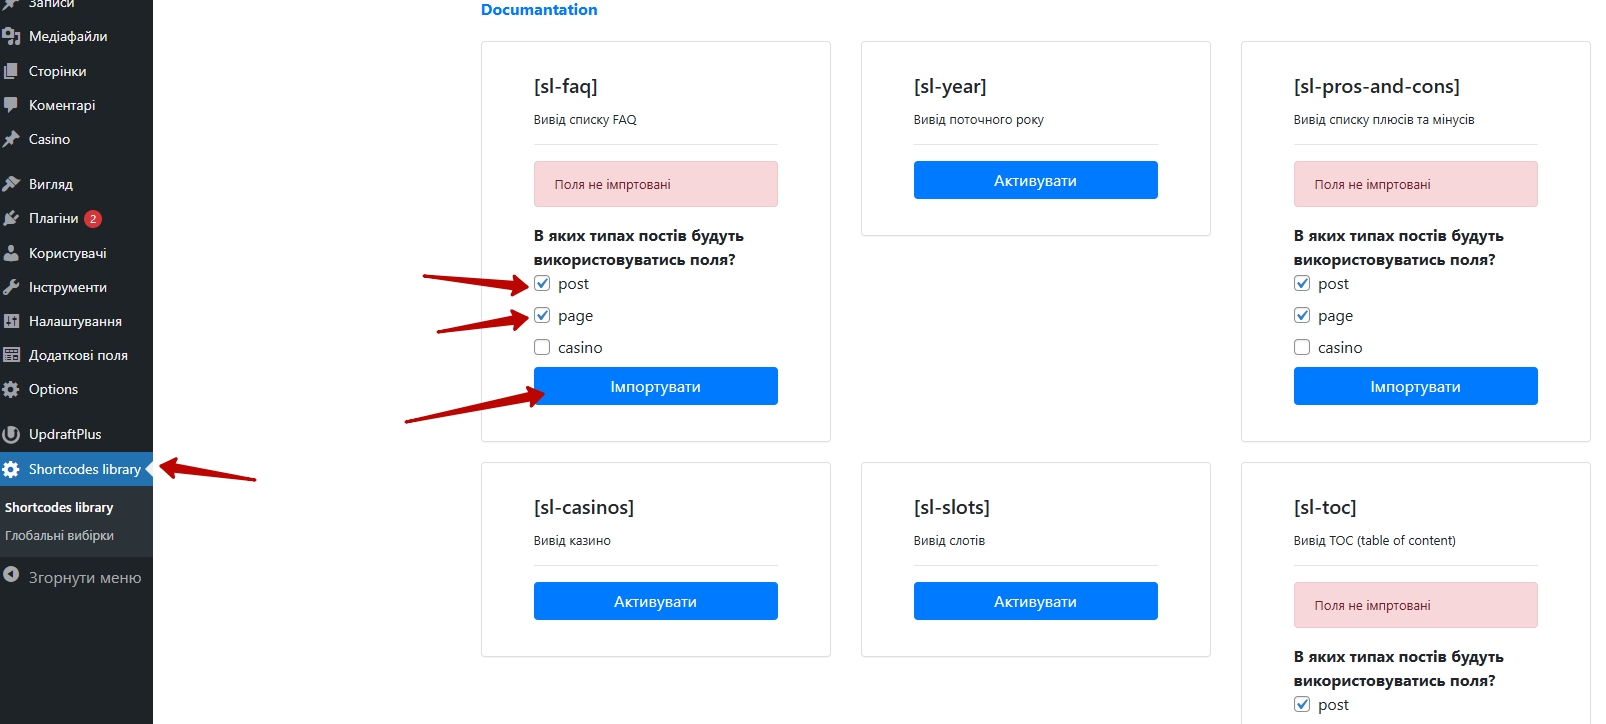Image resolution: width=1606 pixels, height=724 pixels.
Task: Open Вигляд via its paintbrush icon
Action: (x=11, y=184)
